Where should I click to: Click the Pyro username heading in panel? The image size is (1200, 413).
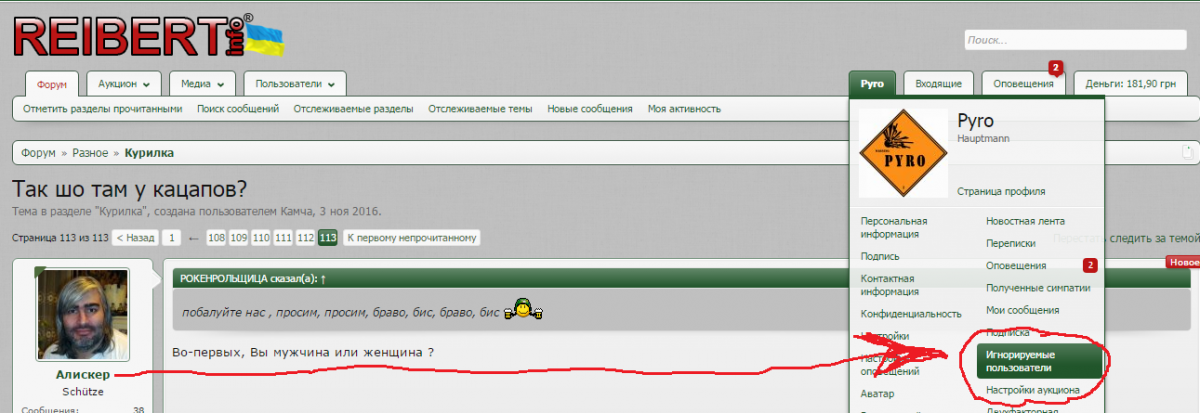click(975, 120)
